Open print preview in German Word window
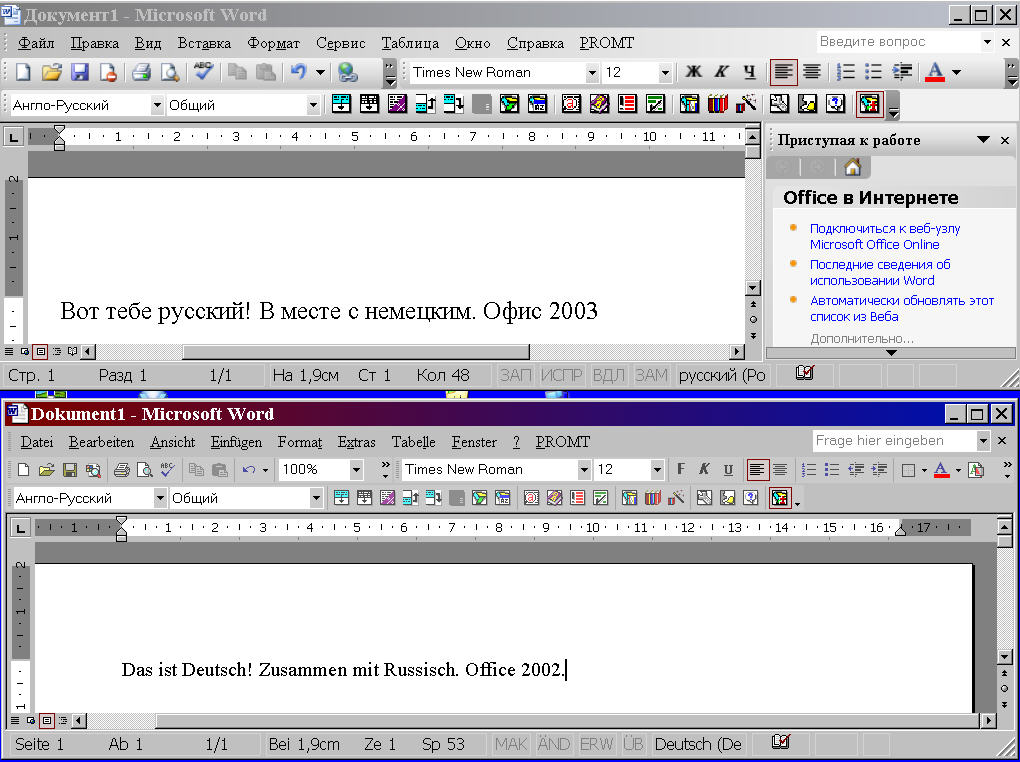The height and width of the screenshot is (762, 1020). click(x=144, y=470)
